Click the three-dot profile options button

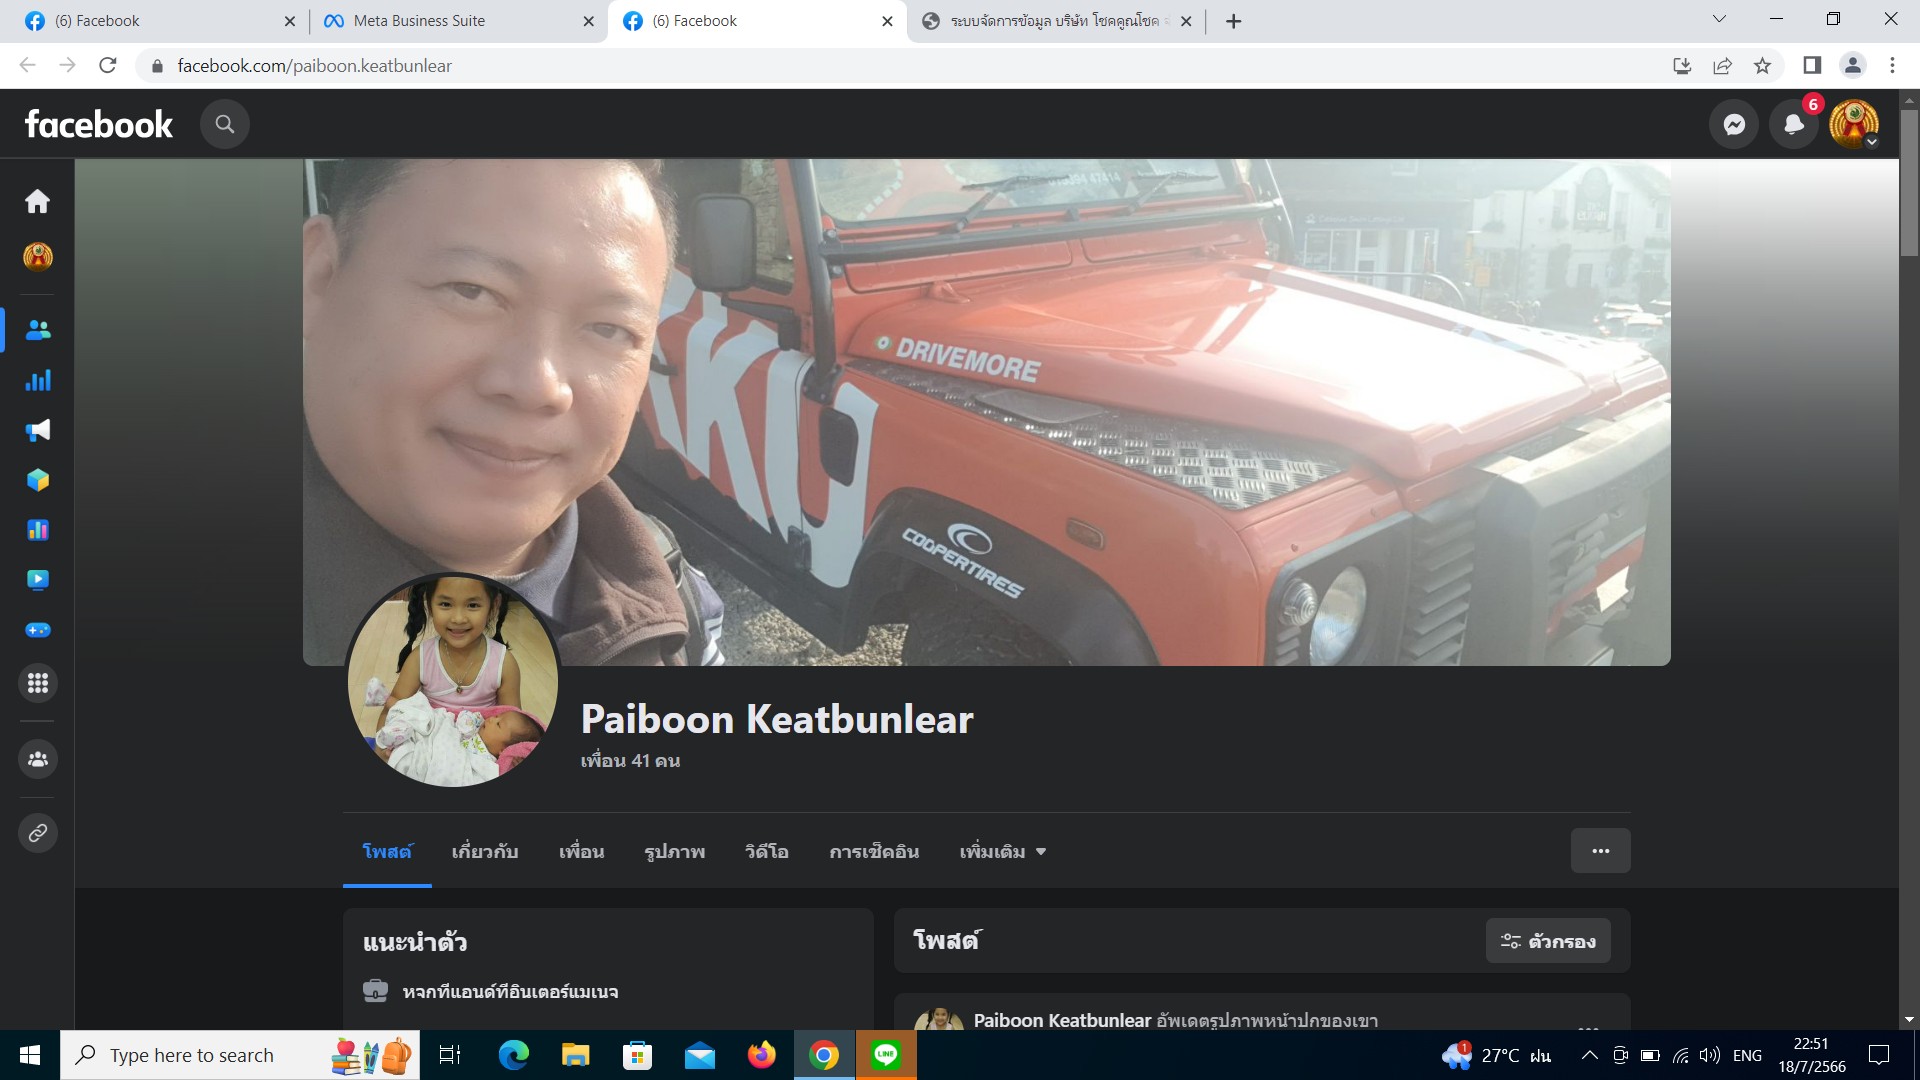click(x=1600, y=851)
